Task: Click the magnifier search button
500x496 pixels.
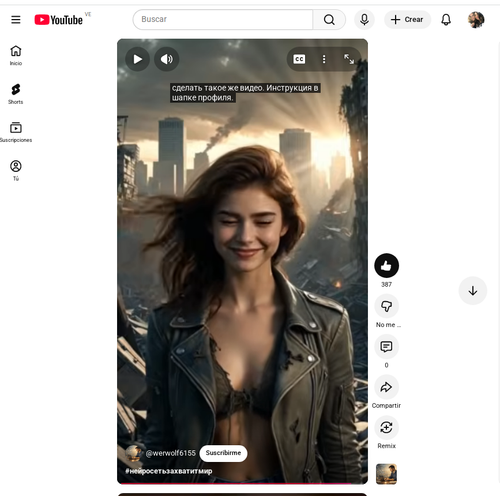Action: point(329,19)
